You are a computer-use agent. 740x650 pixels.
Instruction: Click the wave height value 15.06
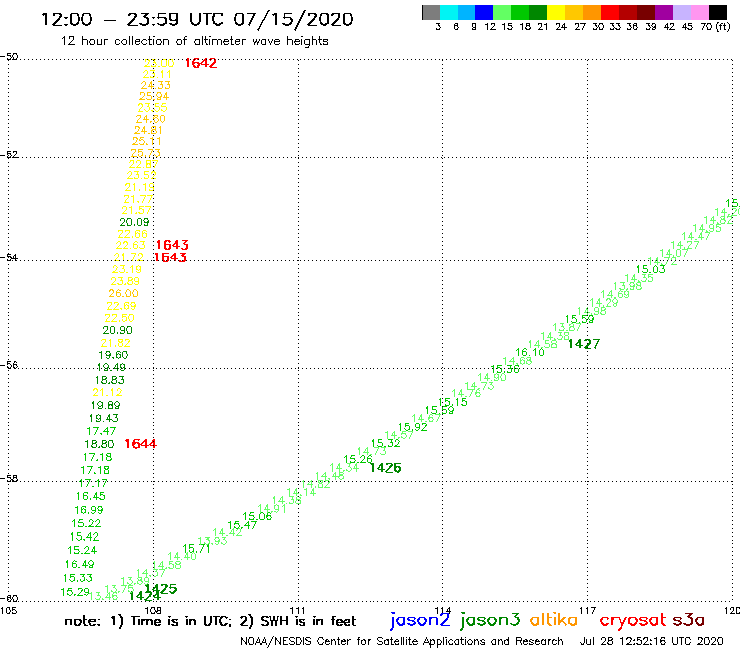point(257,516)
